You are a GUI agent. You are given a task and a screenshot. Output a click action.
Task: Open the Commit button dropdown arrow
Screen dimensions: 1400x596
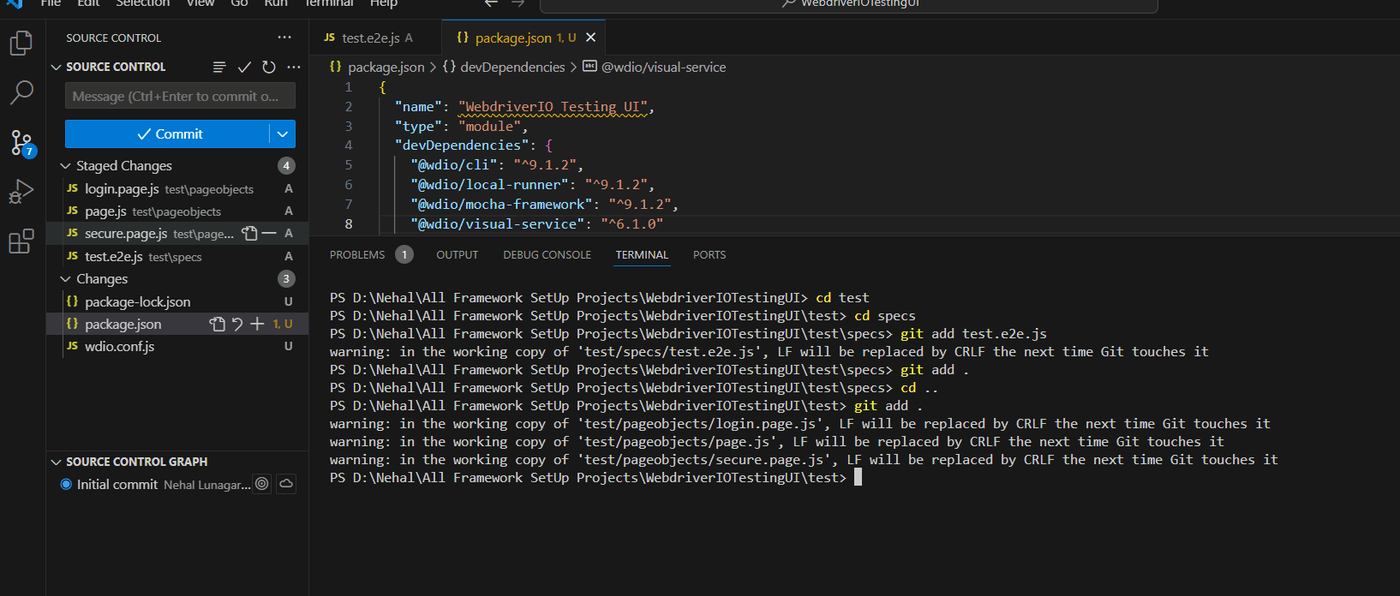point(282,134)
